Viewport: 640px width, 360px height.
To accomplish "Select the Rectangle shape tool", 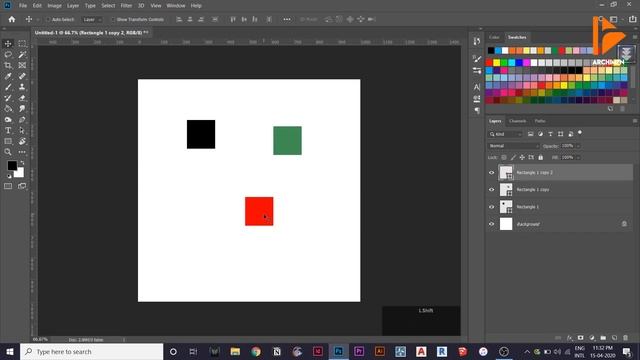I will coord(8,141).
